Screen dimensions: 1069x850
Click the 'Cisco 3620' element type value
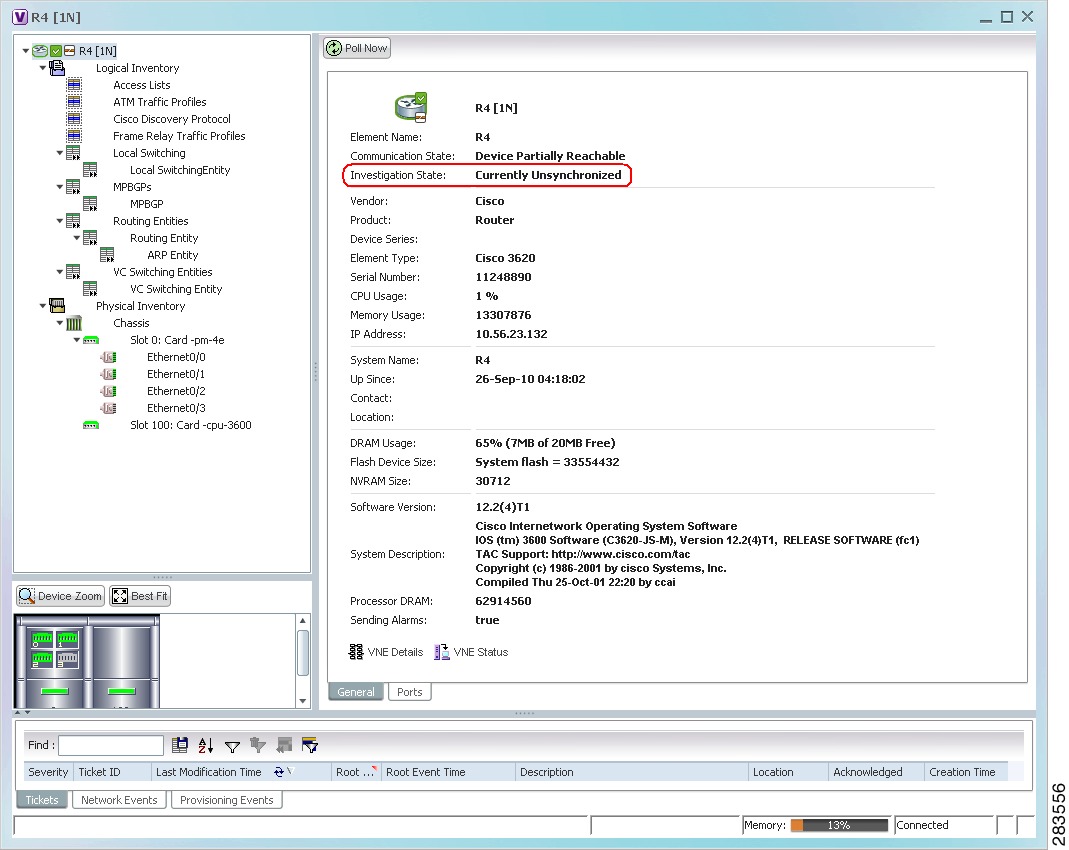tap(505, 258)
